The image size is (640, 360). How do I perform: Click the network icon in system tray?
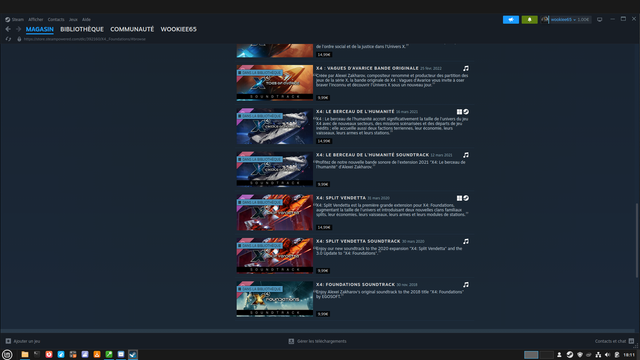[x=598, y=355]
